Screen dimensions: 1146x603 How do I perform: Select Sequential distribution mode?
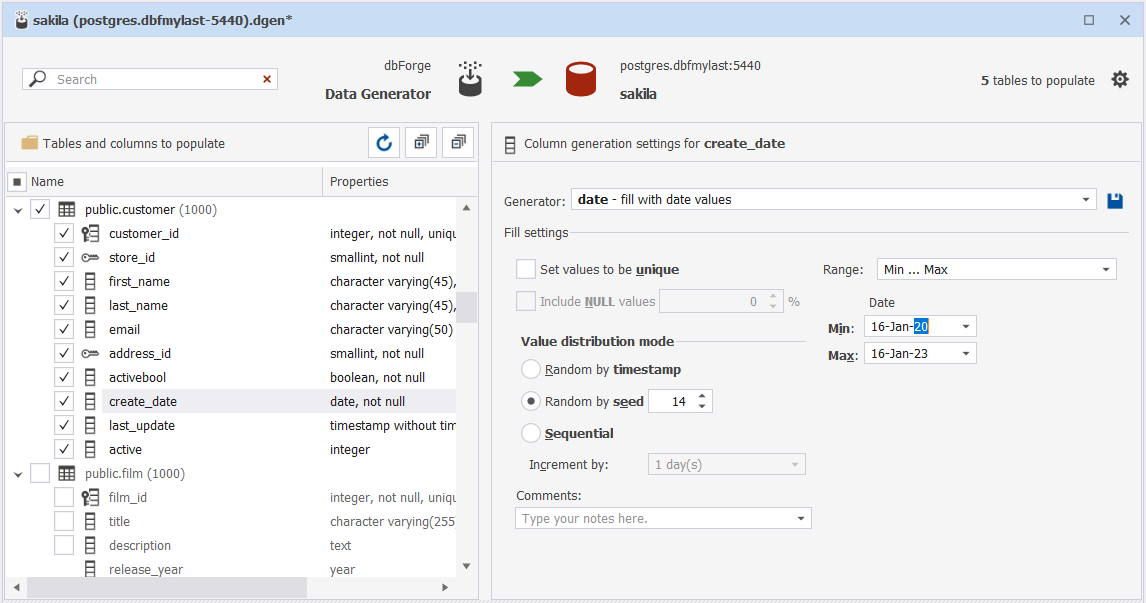tap(531, 433)
